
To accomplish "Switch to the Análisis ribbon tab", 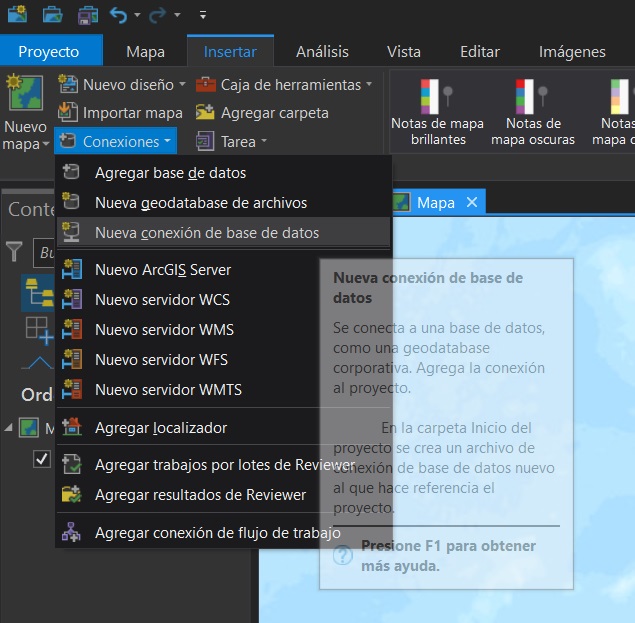I will 322,52.
